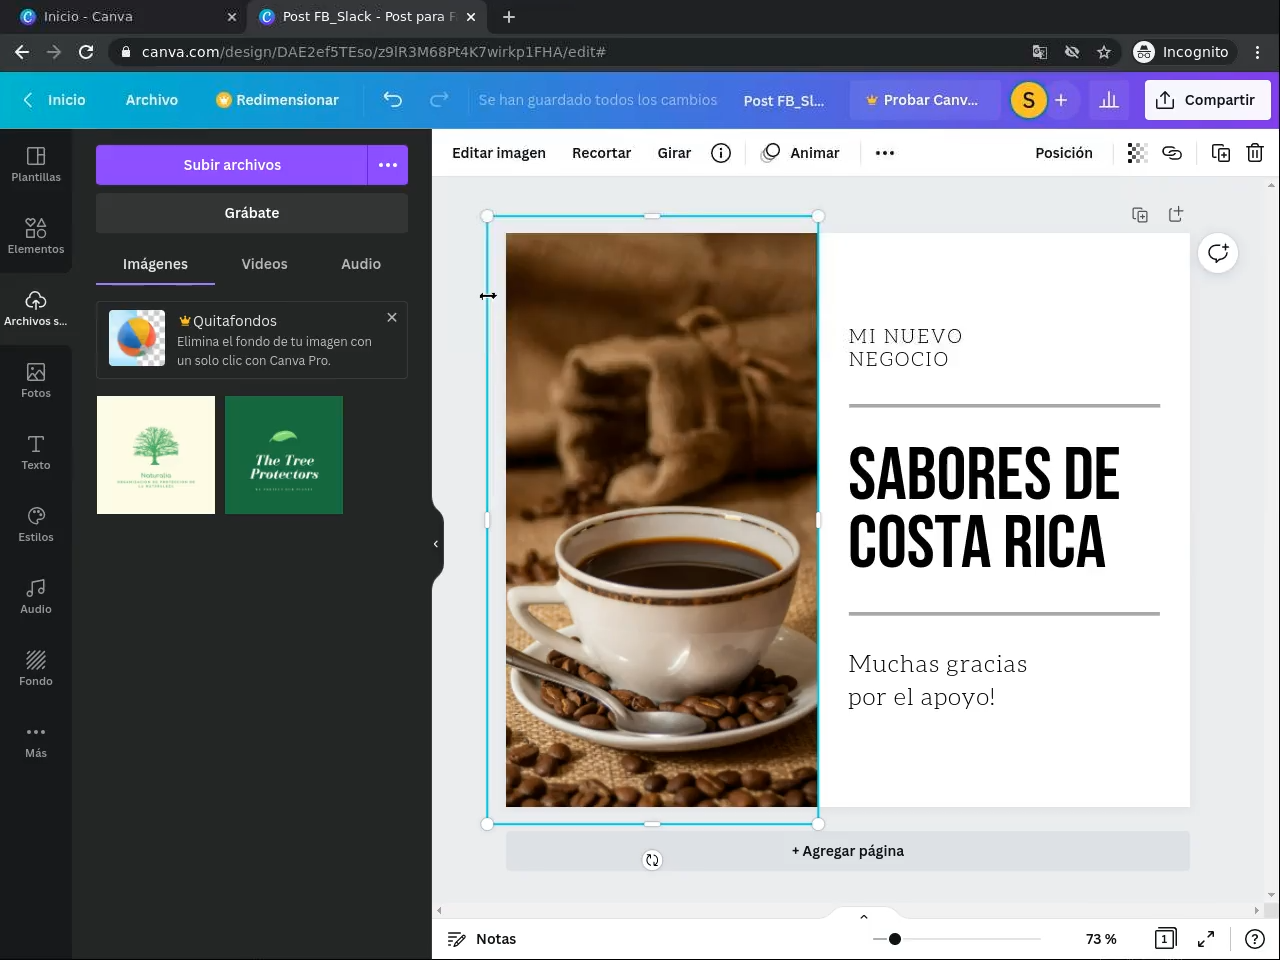Delete the selected image with the trash icon
This screenshot has width=1280, height=960.
(1255, 153)
